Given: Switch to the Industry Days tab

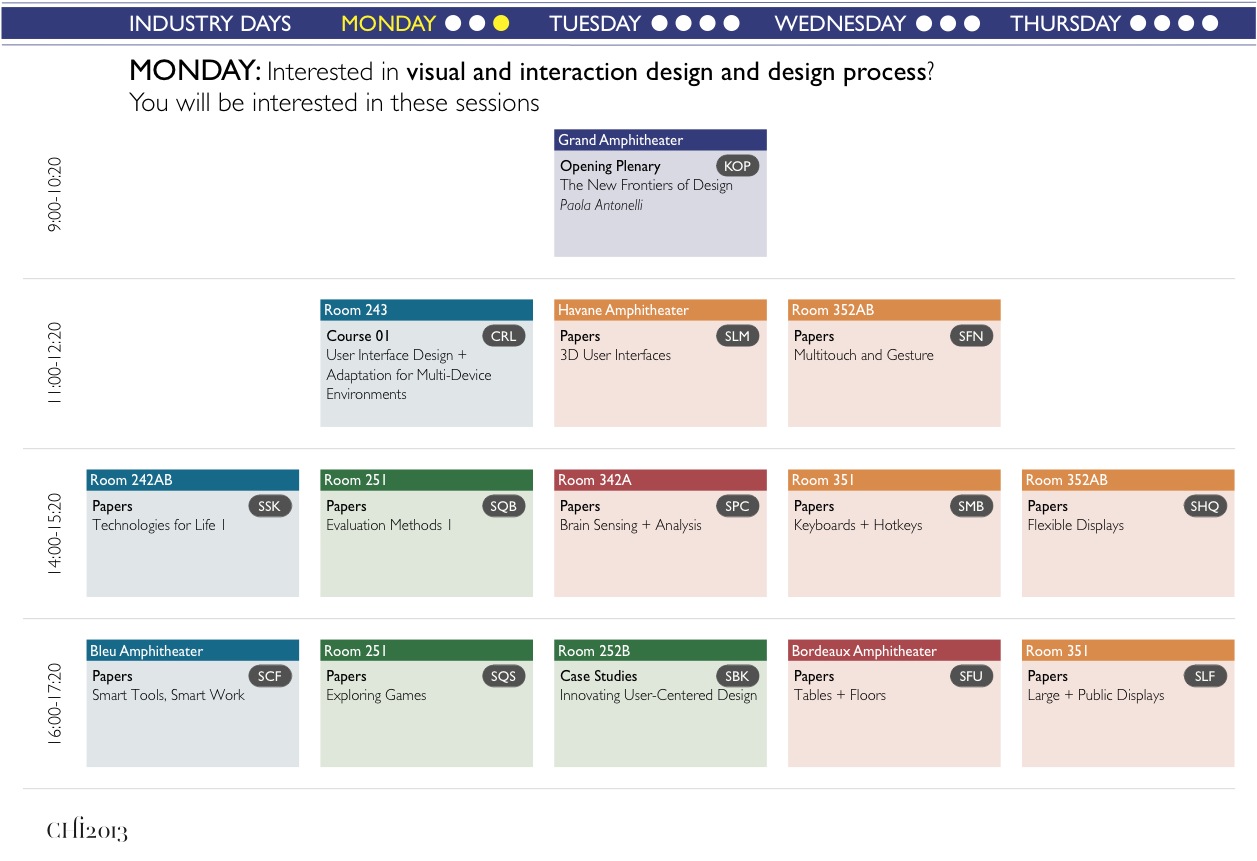Looking at the screenshot, I should 210,23.
